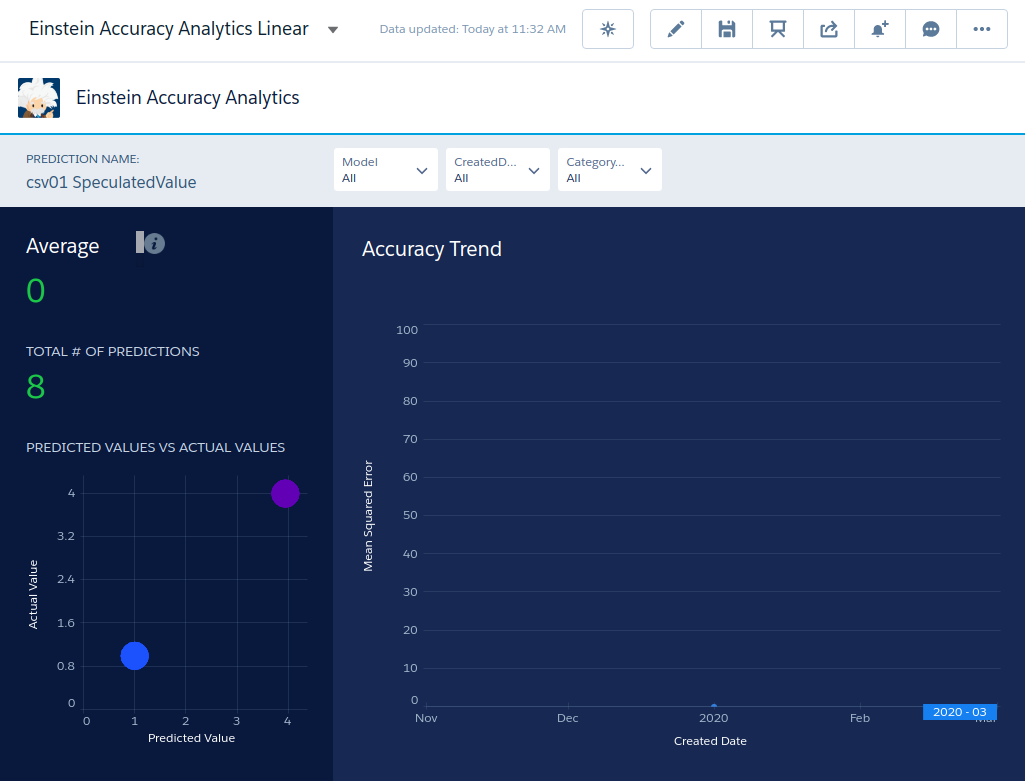Viewport: 1025px width, 781px height.
Task: Click the Dec label on x-axis
Action: coord(567,718)
